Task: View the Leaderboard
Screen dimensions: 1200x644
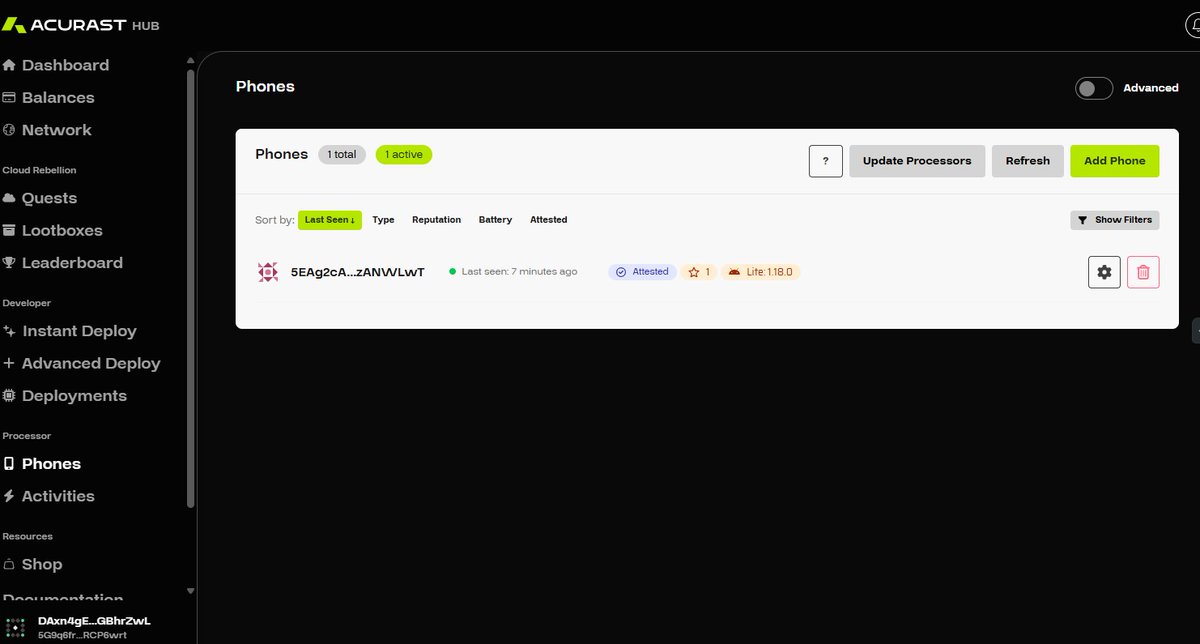Action: [71, 263]
